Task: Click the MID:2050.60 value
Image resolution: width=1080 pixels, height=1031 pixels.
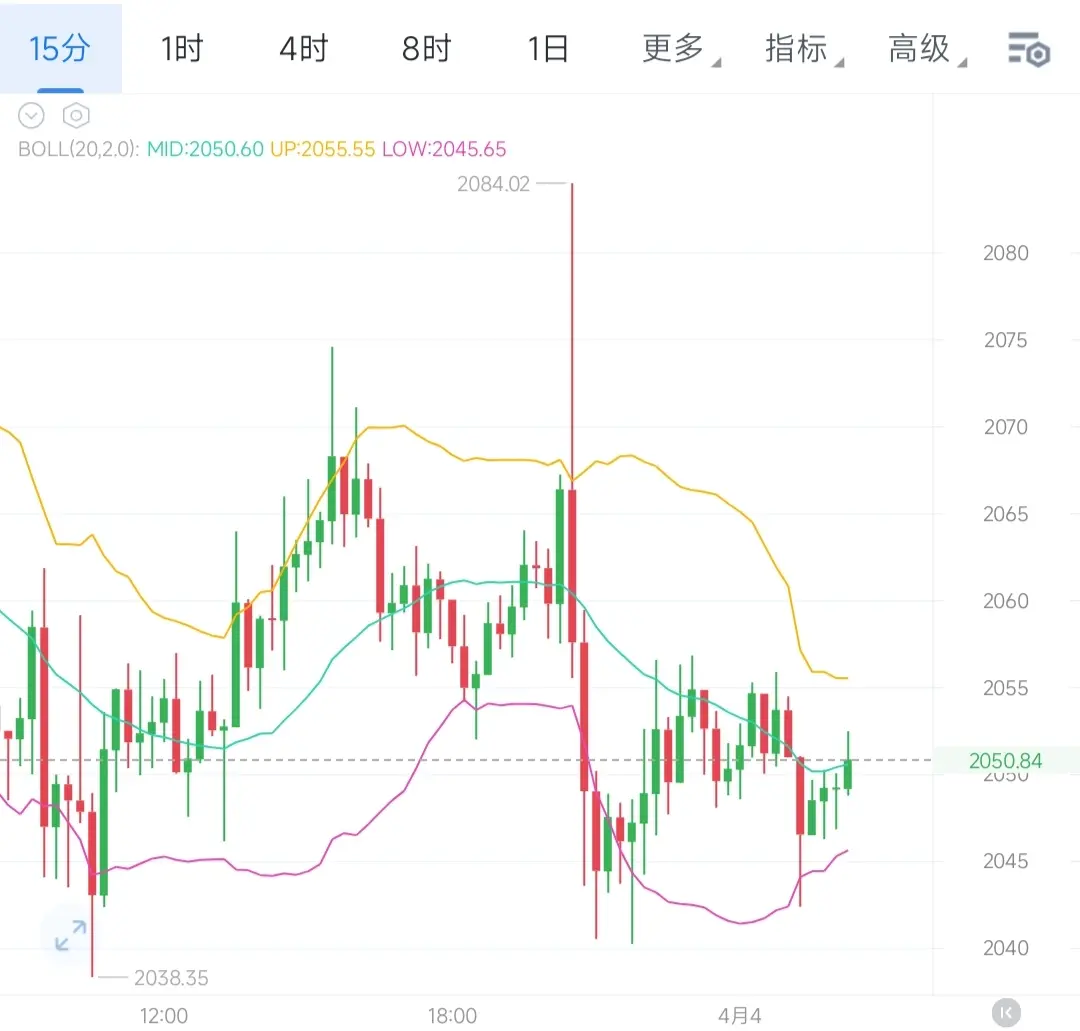Action: (205, 149)
